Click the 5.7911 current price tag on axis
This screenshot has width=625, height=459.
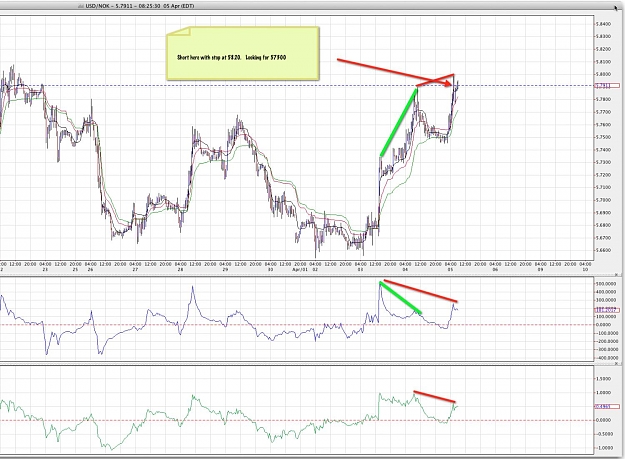(x=607, y=86)
